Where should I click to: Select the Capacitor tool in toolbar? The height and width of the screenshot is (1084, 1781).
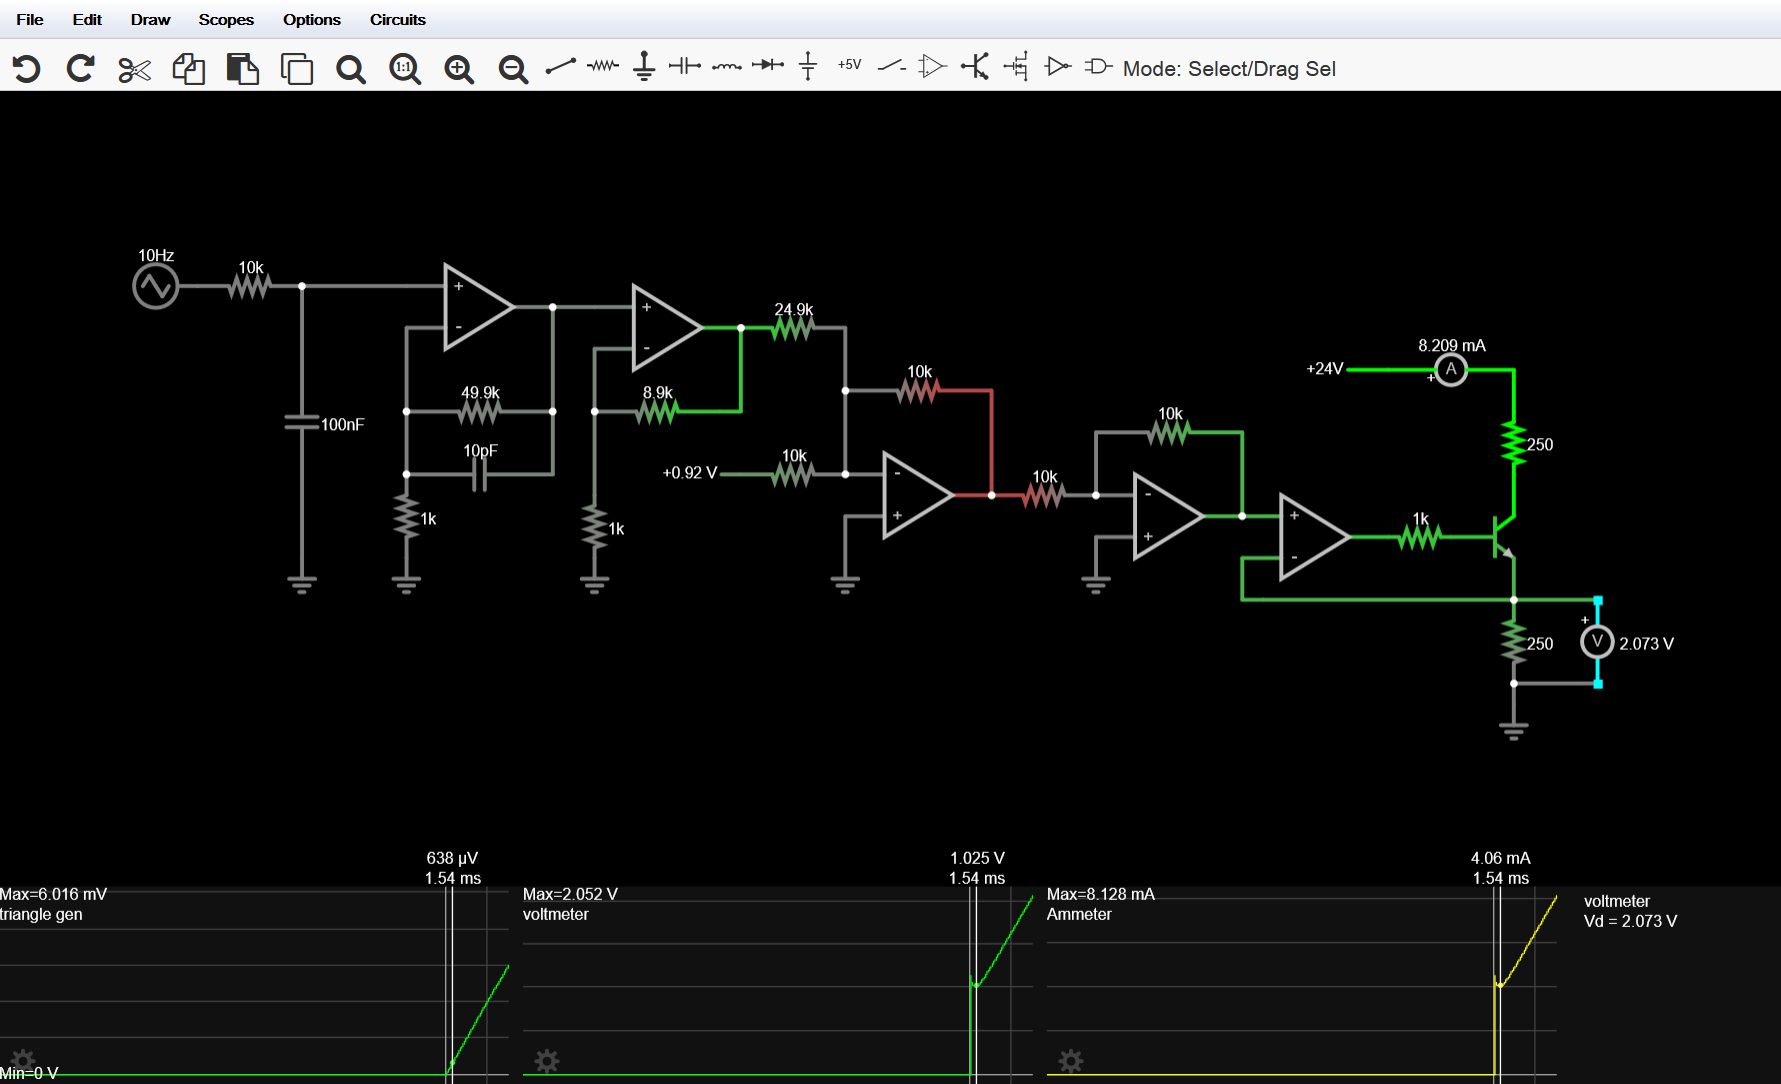685,66
